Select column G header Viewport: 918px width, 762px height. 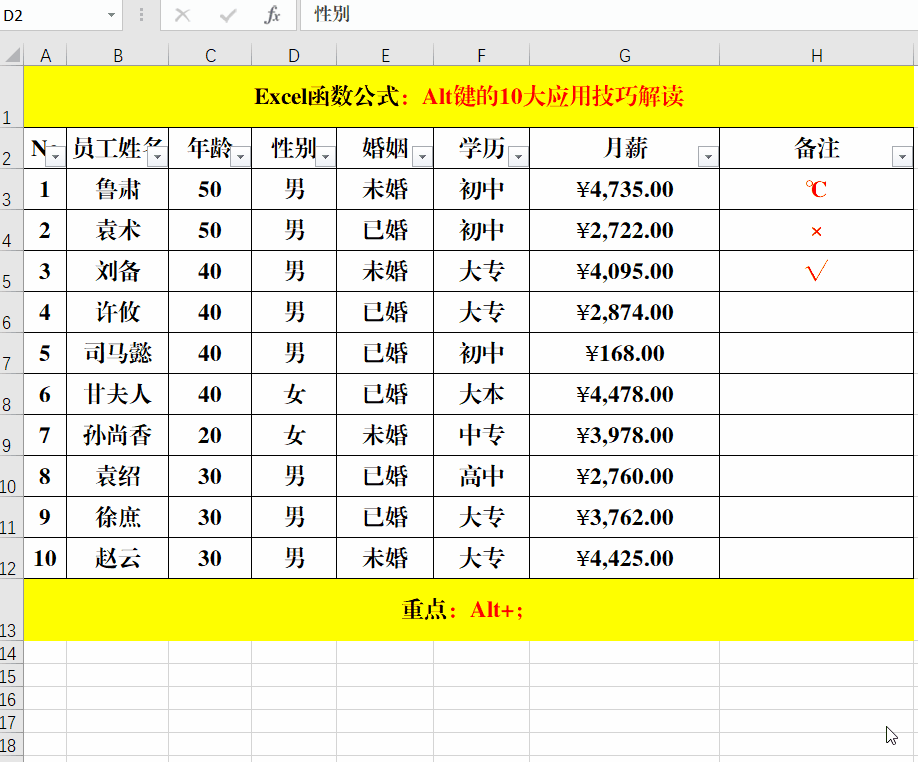(x=625, y=56)
